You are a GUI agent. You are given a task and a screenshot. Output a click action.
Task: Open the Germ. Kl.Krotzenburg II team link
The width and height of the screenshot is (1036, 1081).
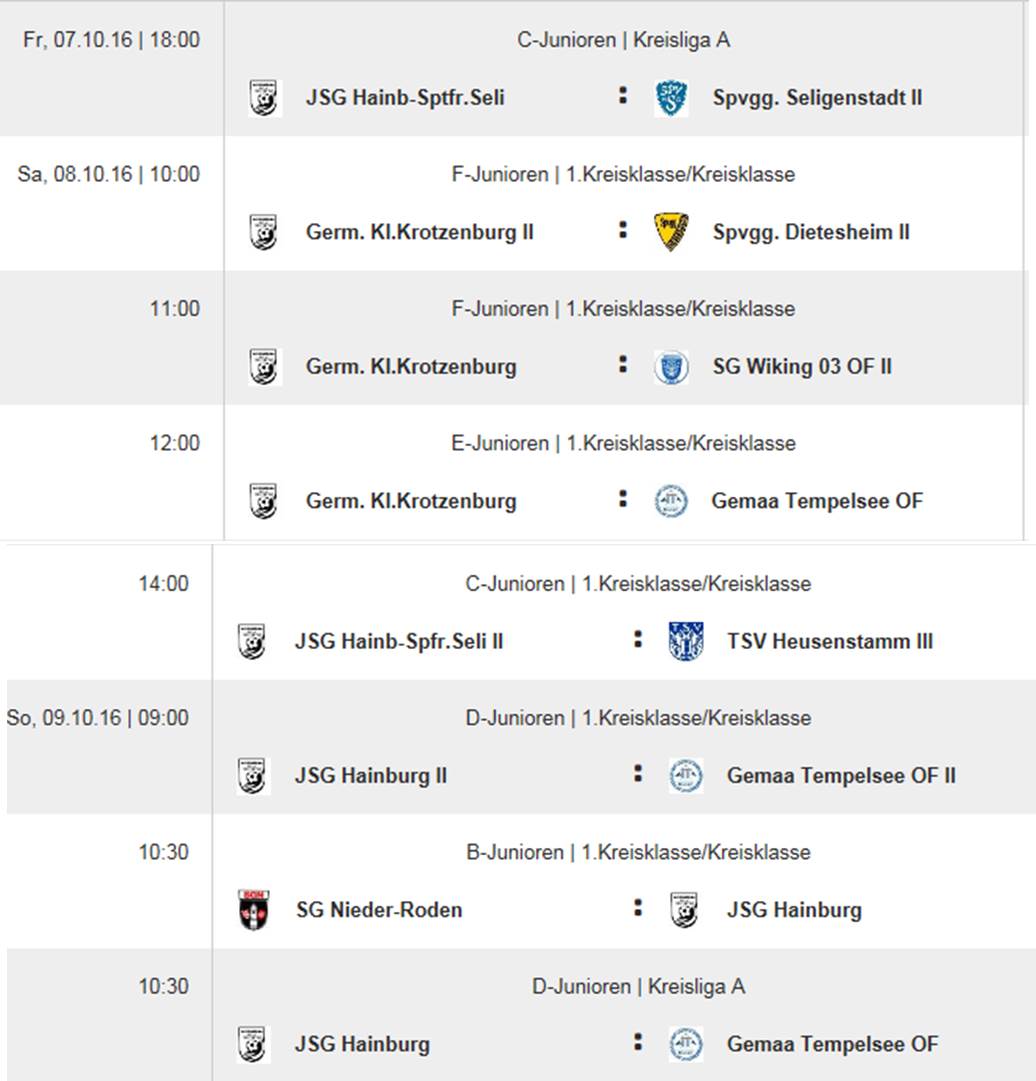click(x=419, y=232)
